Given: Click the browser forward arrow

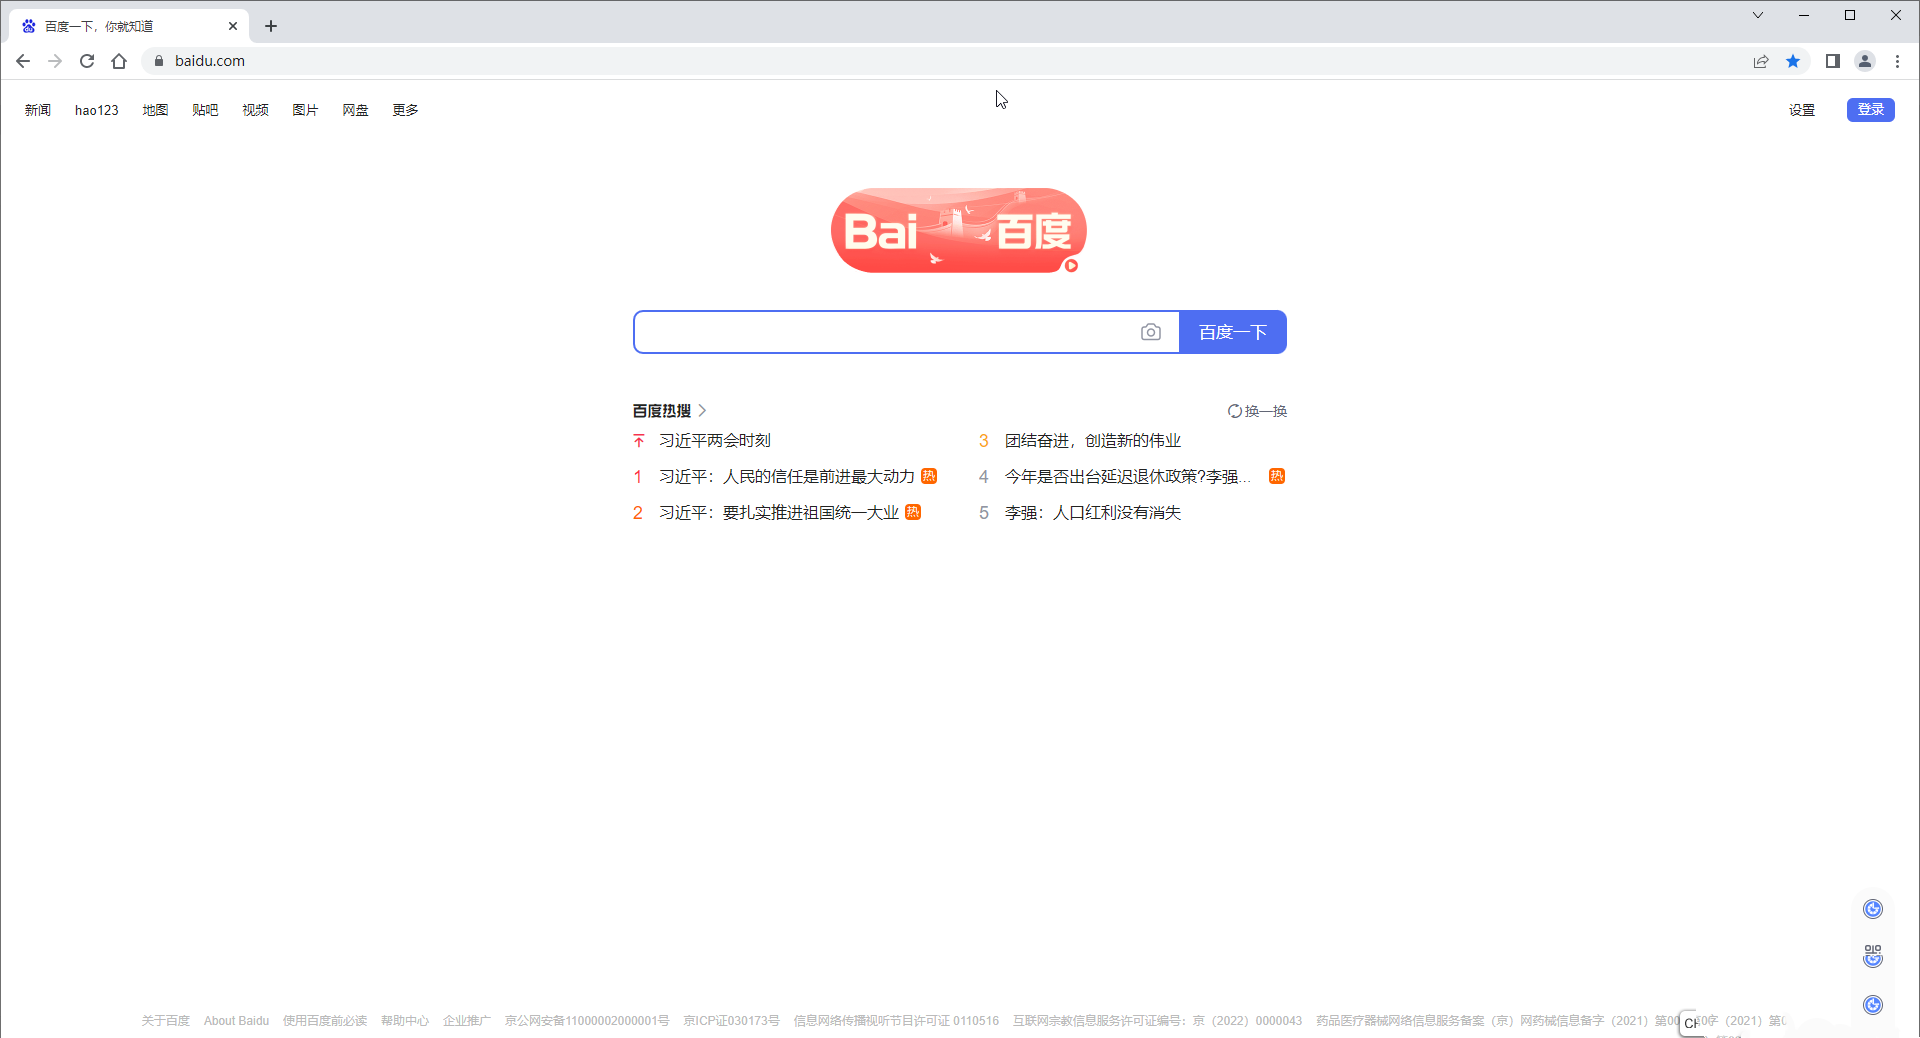Looking at the screenshot, I should tap(55, 61).
